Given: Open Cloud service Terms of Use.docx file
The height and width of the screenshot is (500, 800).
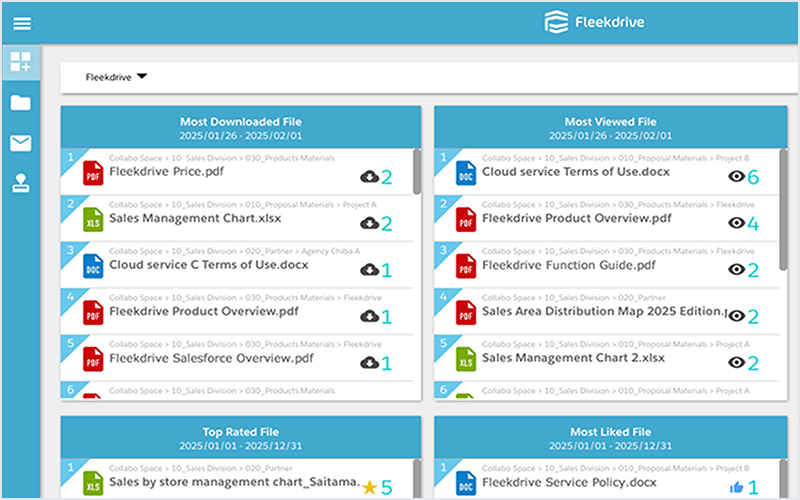Looking at the screenshot, I should click(x=576, y=172).
